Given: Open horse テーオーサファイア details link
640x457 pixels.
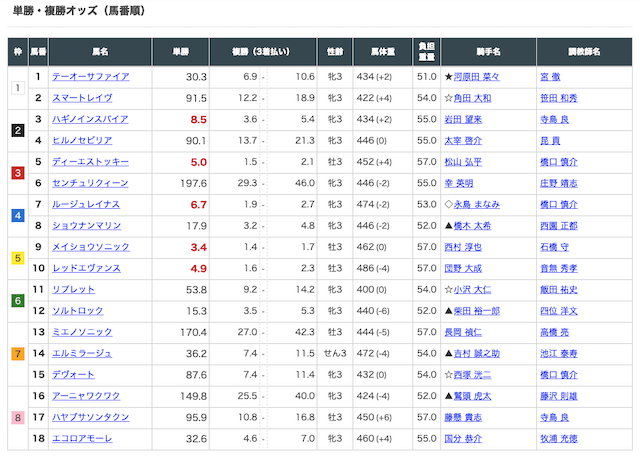Looking at the screenshot, I should (92, 76).
